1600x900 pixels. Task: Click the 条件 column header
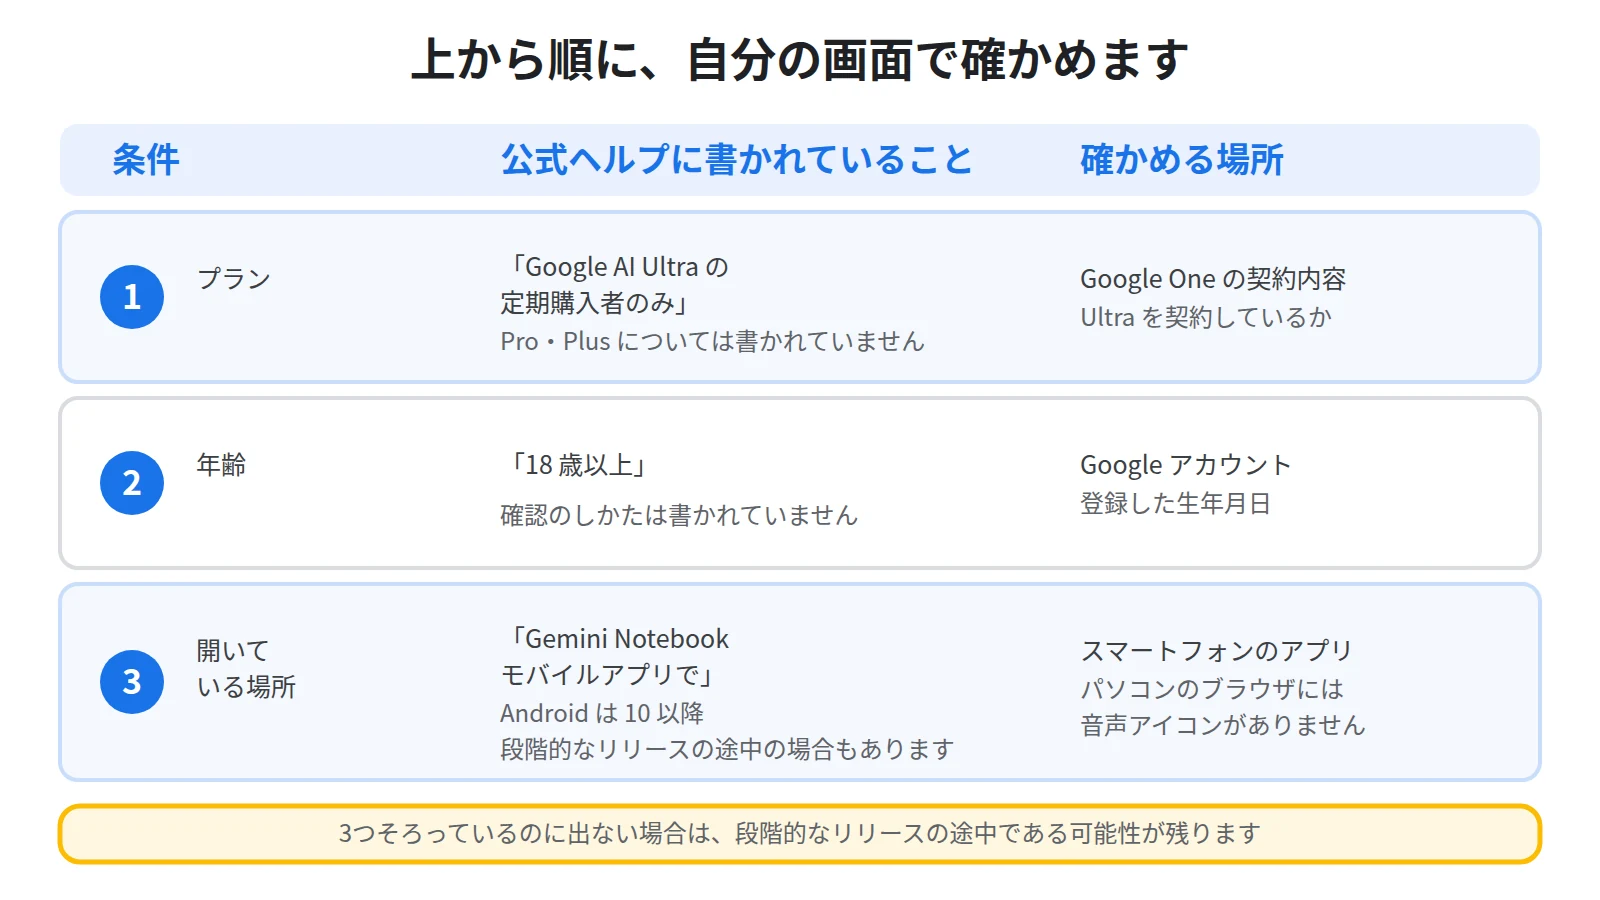pyautogui.click(x=146, y=160)
